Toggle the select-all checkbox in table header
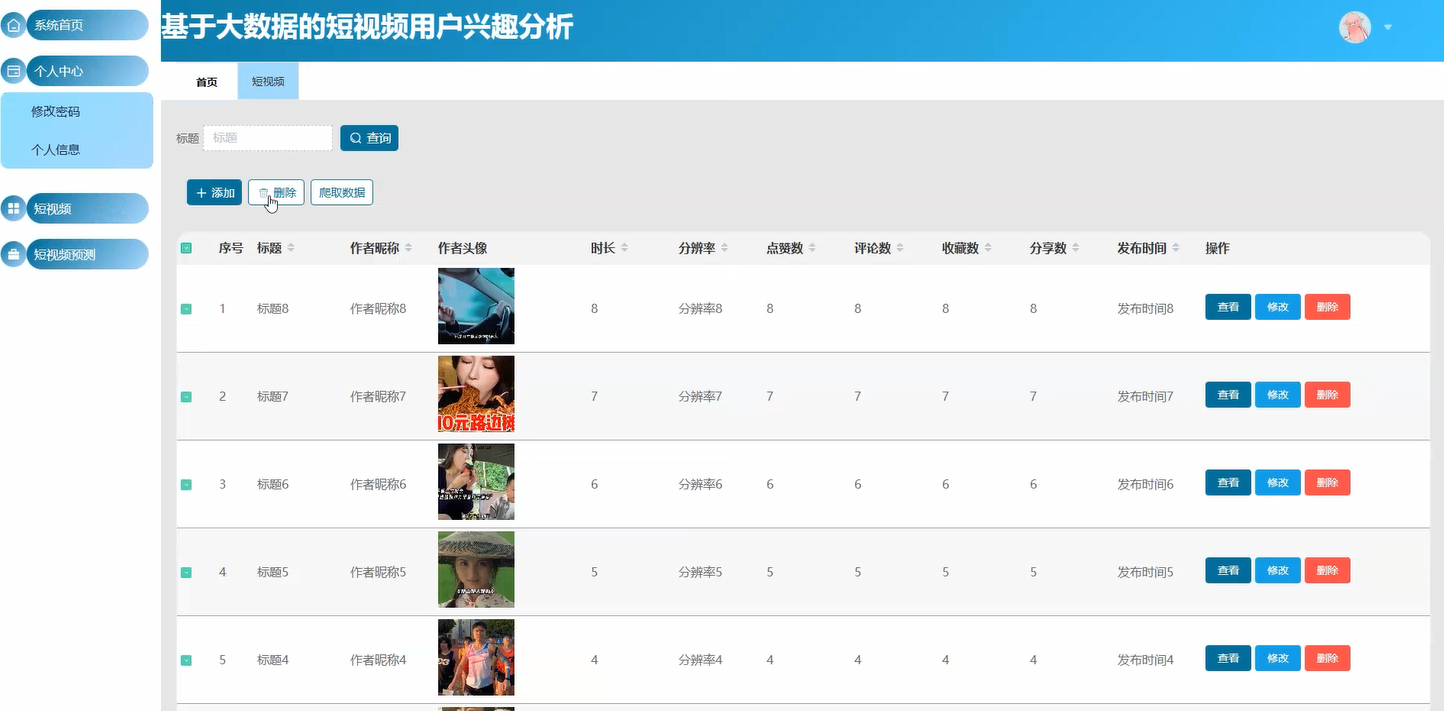The height and width of the screenshot is (711, 1444). pyautogui.click(x=186, y=248)
